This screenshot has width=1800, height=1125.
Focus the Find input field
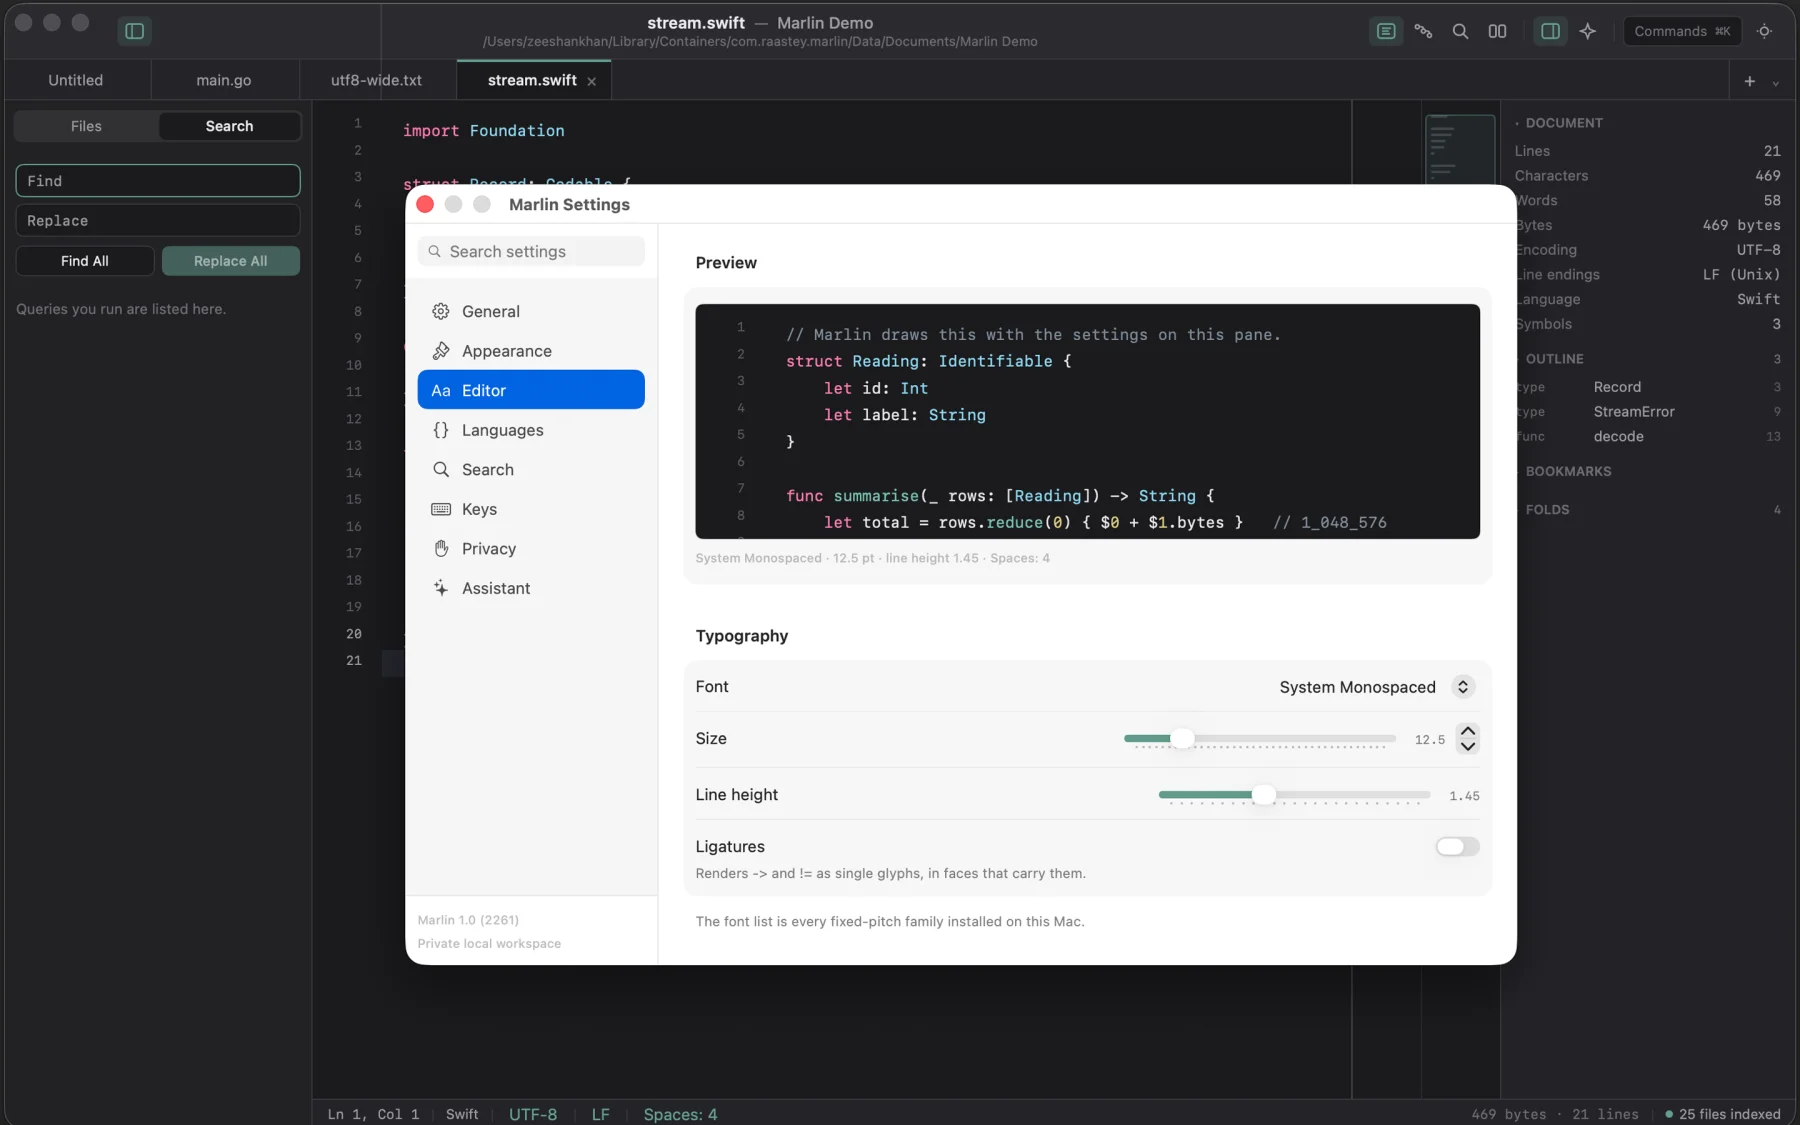[x=158, y=181]
